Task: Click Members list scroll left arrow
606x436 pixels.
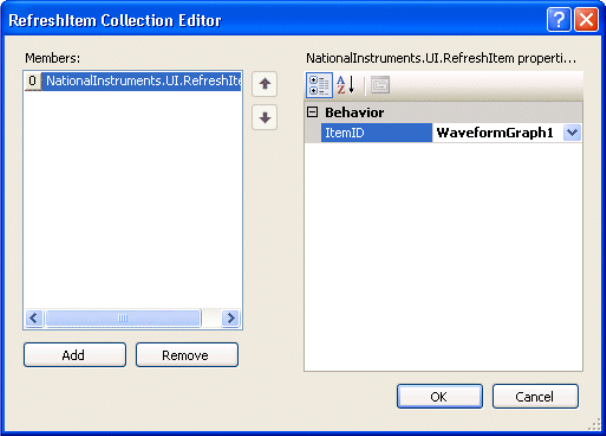Action: (34, 318)
